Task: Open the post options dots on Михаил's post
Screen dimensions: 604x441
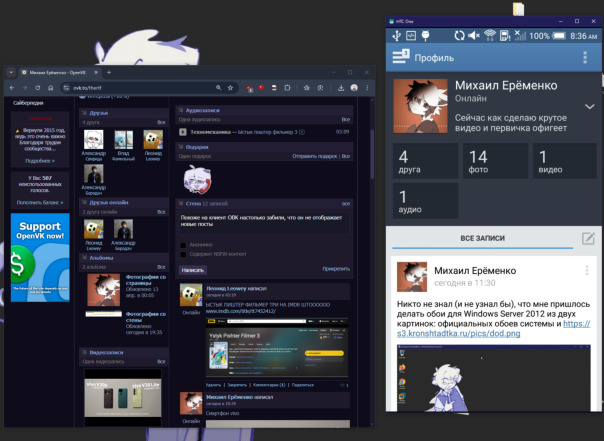Action: coord(587,271)
